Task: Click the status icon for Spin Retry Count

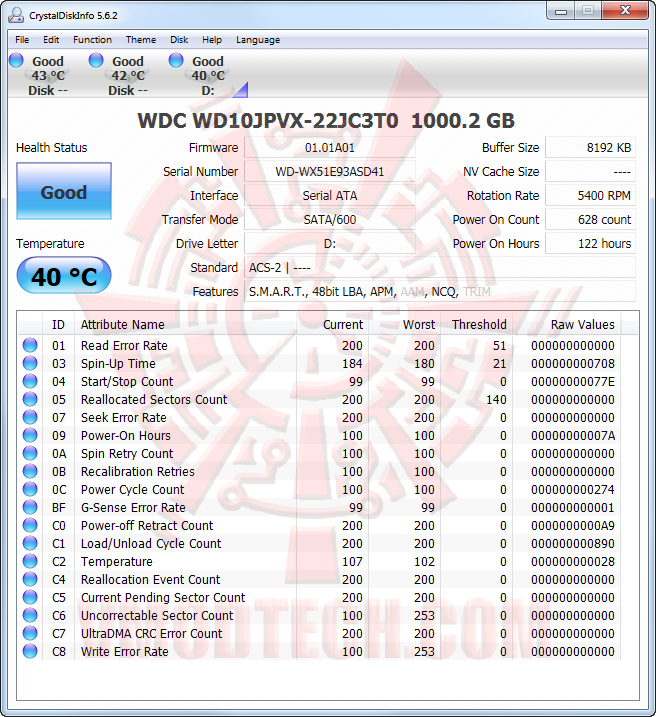Action: click(30, 453)
